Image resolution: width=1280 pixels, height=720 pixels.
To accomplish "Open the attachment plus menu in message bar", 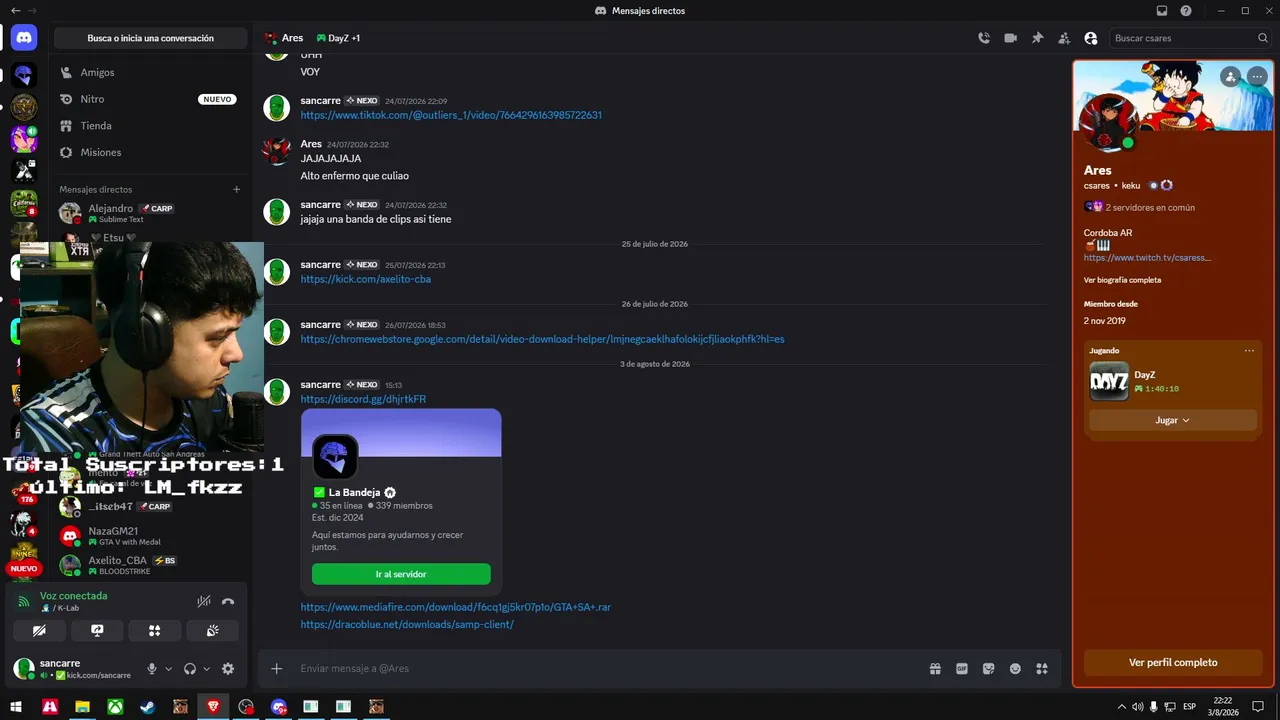I will [277, 668].
